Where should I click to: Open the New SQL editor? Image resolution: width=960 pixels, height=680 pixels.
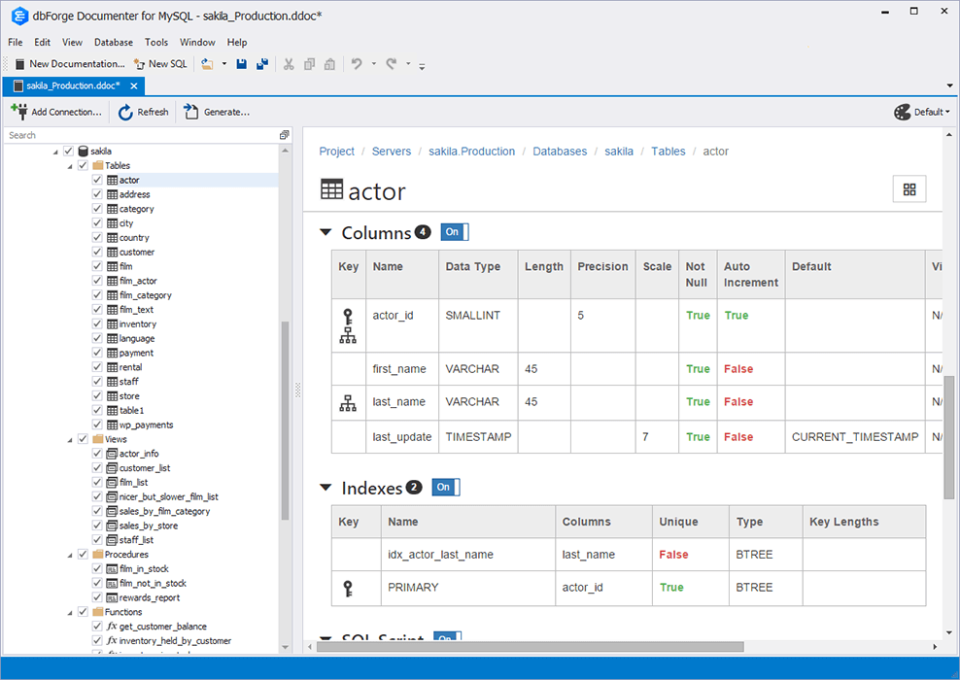click(160, 63)
